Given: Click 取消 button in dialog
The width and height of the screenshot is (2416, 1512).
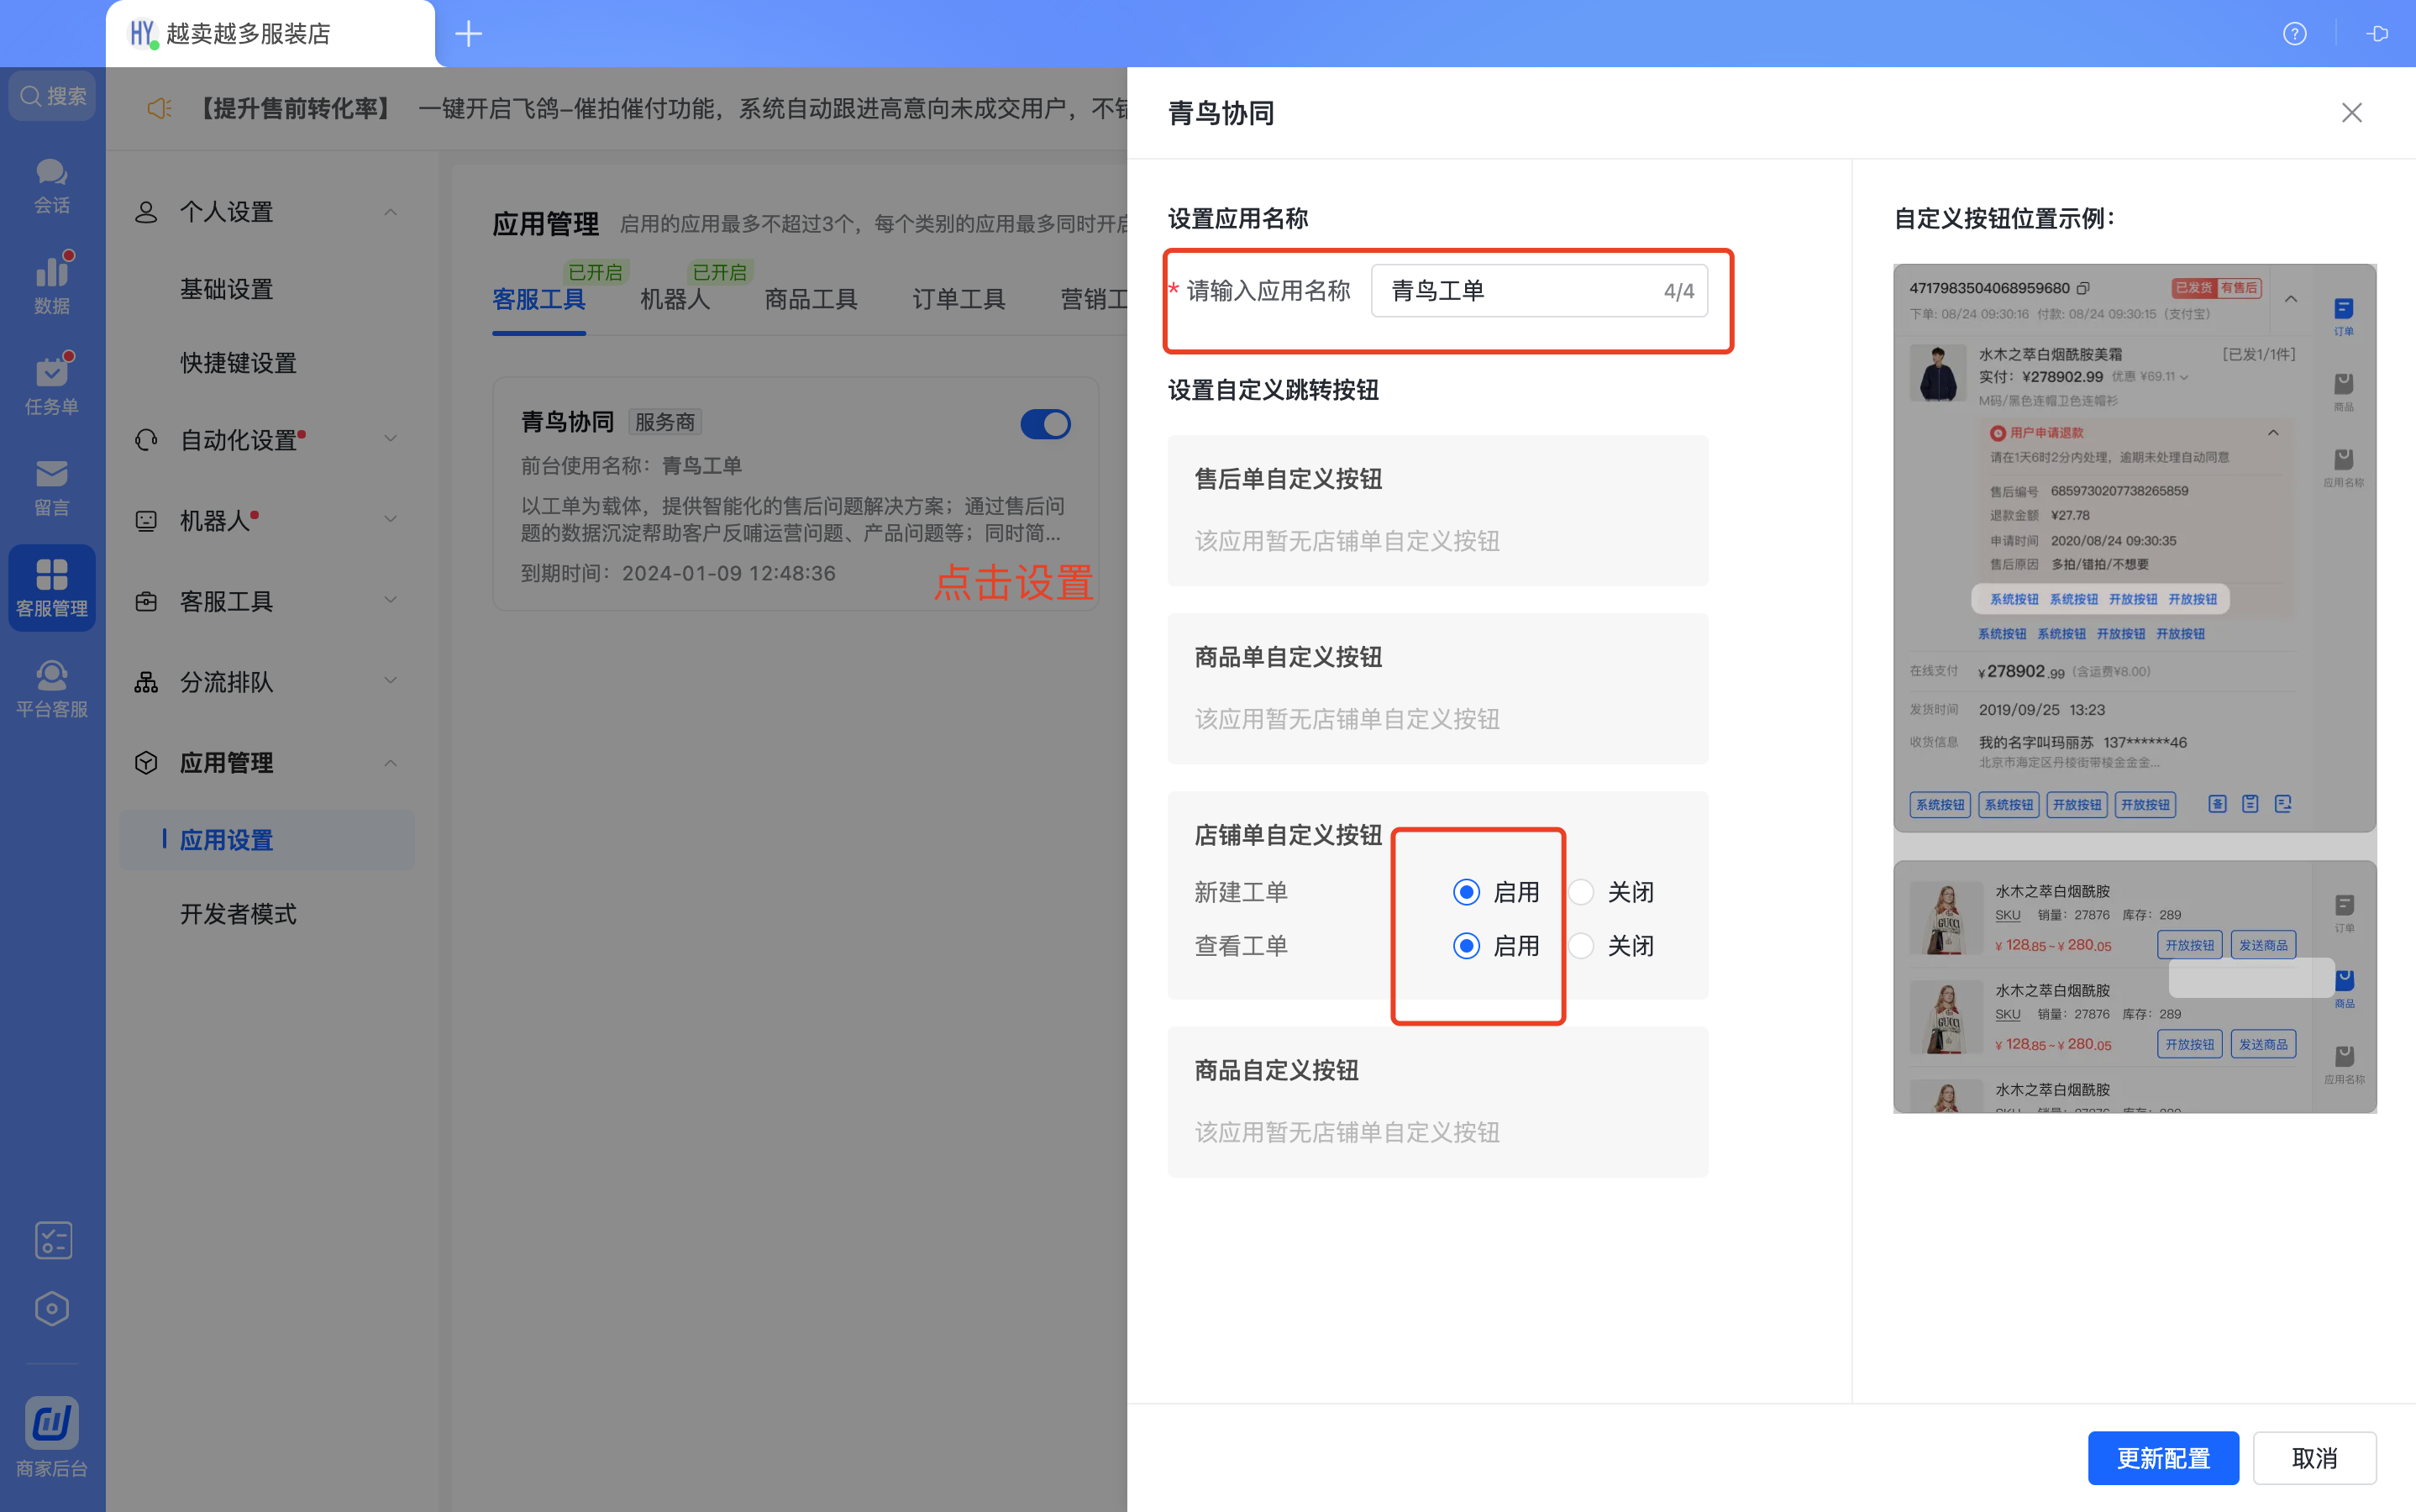Looking at the screenshot, I should click(2315, 1458).
